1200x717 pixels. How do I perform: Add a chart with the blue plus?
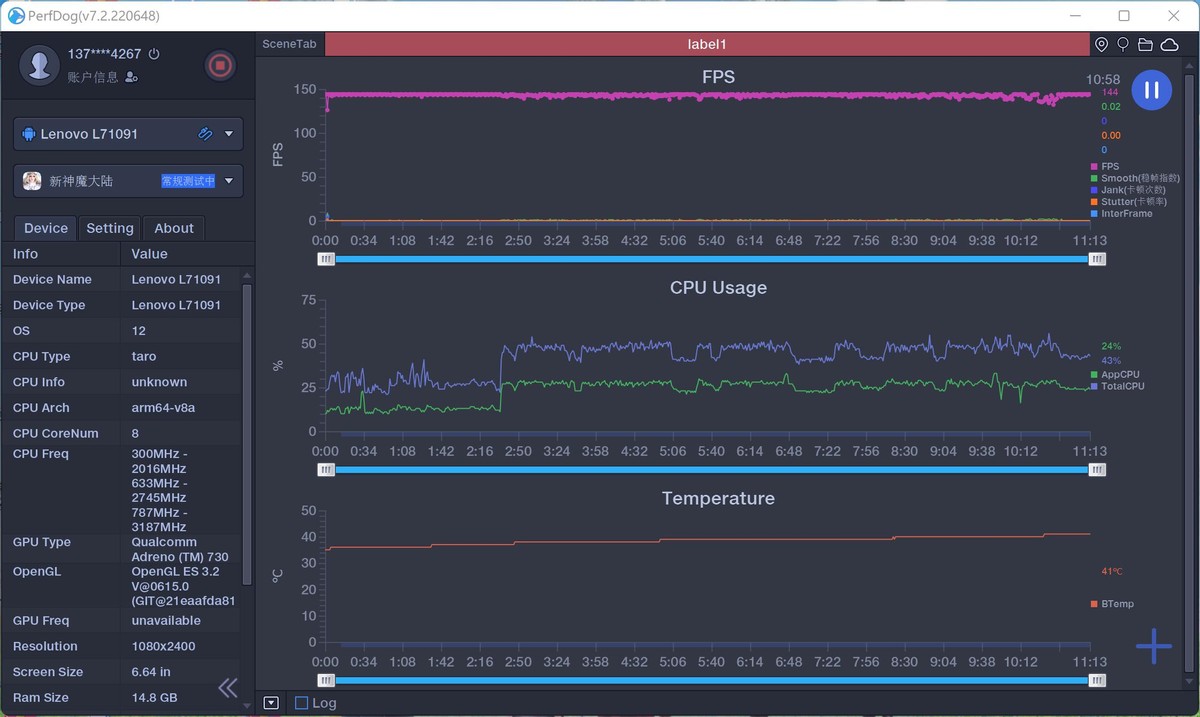(x=1153, y=647)
